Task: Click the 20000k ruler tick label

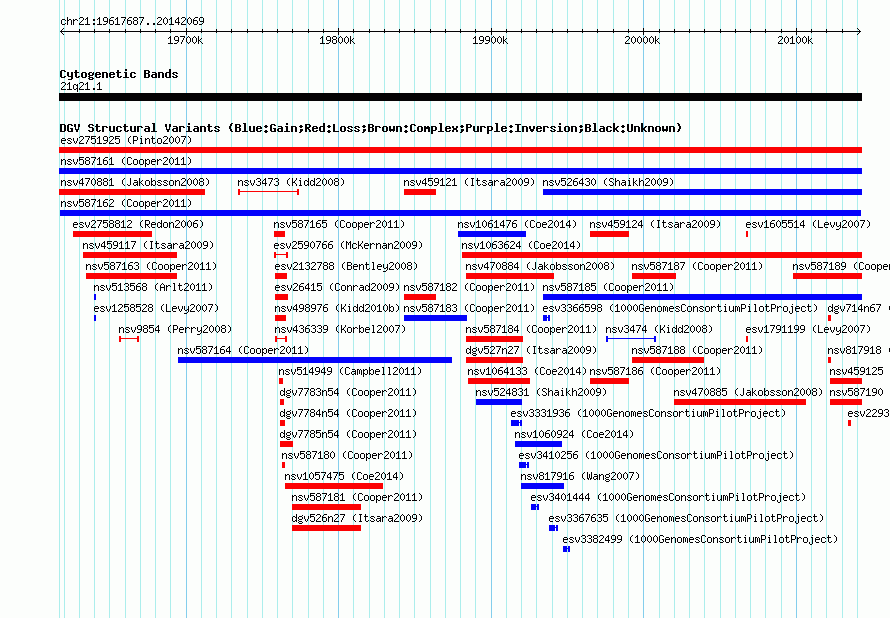Action: click(x=643, y=40)
